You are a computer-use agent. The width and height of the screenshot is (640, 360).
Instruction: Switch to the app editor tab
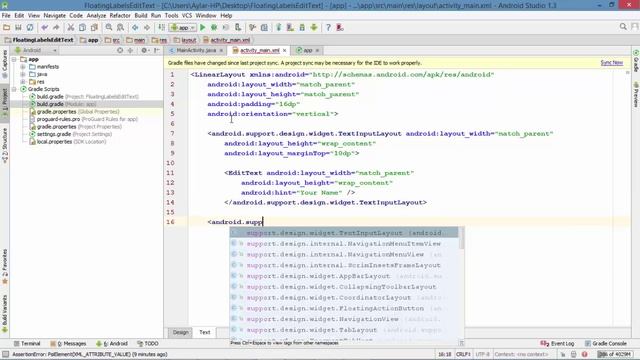click(x=307, y=50)
